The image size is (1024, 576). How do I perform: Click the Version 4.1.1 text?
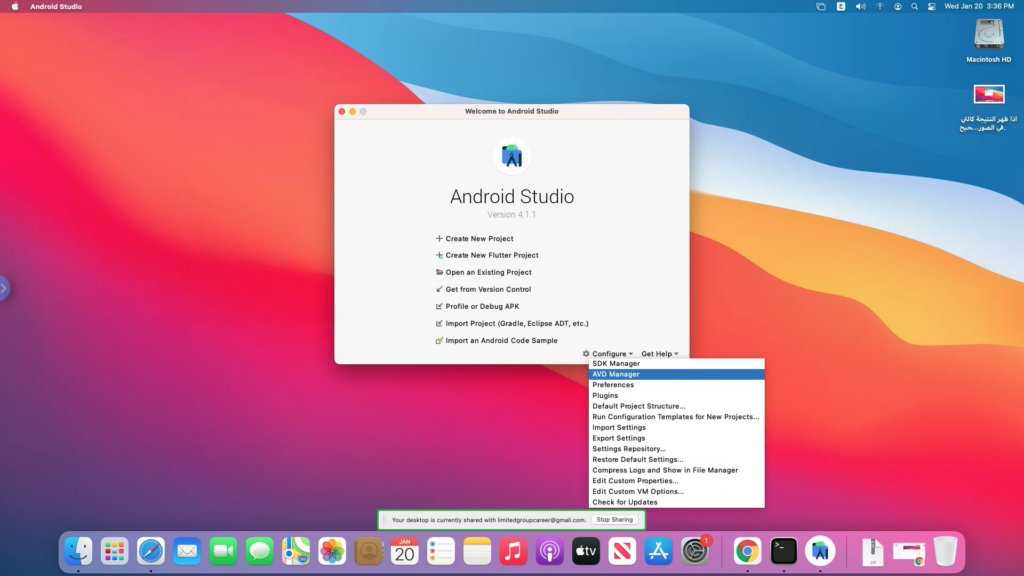[511, 215]
